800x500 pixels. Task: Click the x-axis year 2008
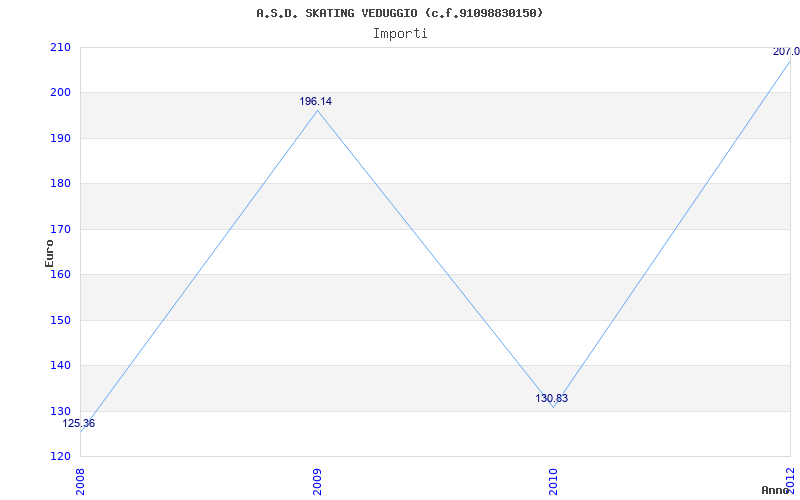[81, 480]
